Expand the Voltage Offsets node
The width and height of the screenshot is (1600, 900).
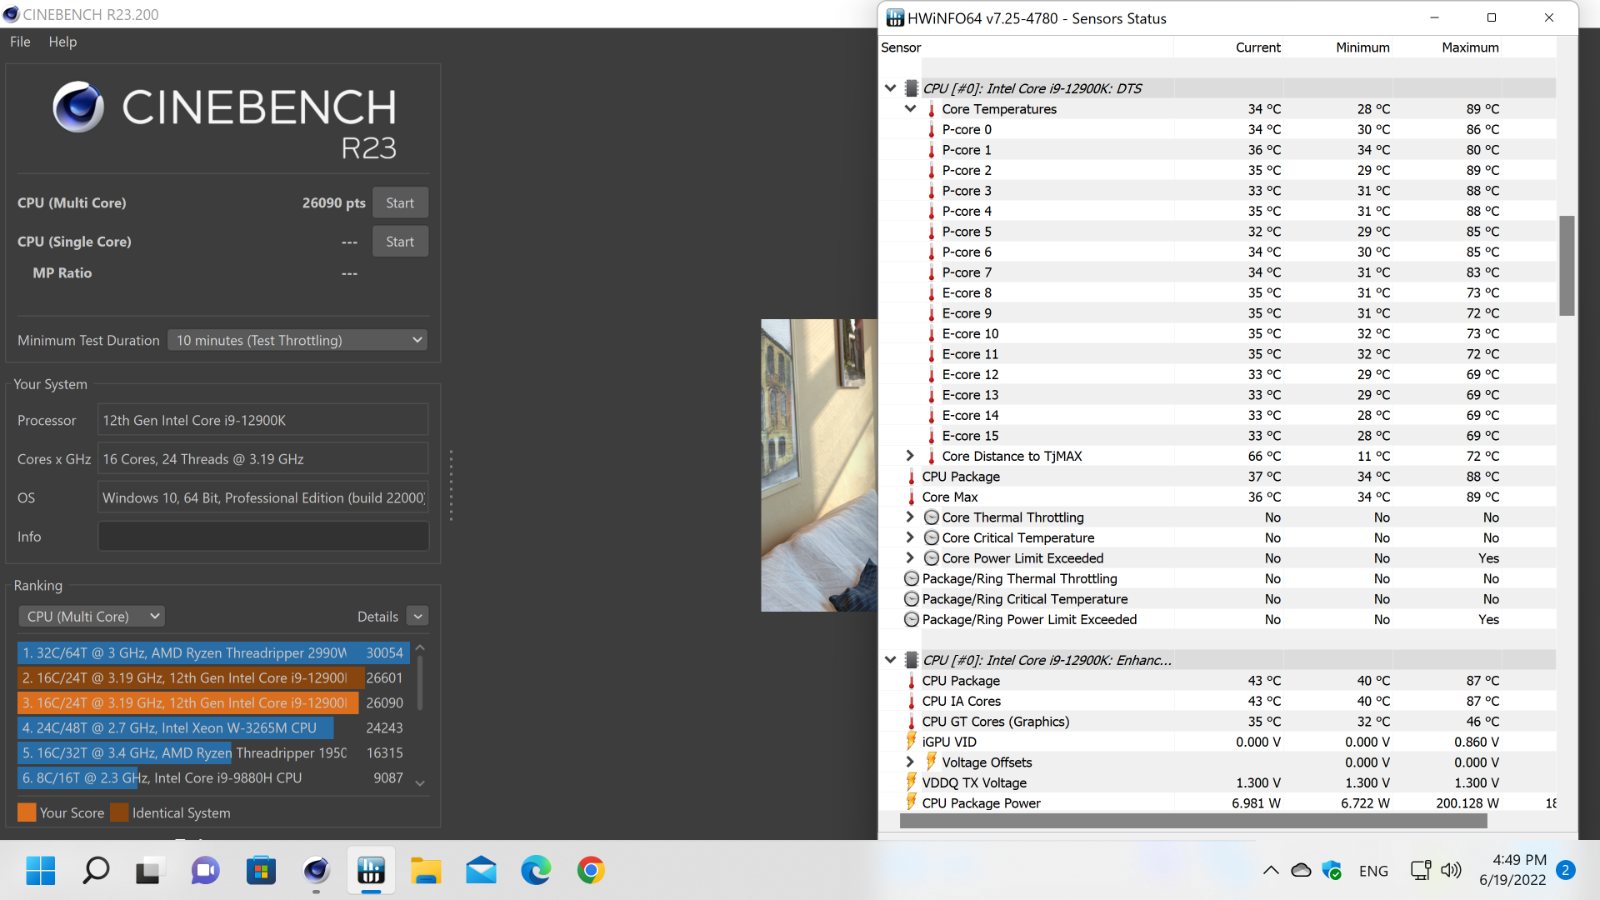[910, 762]
